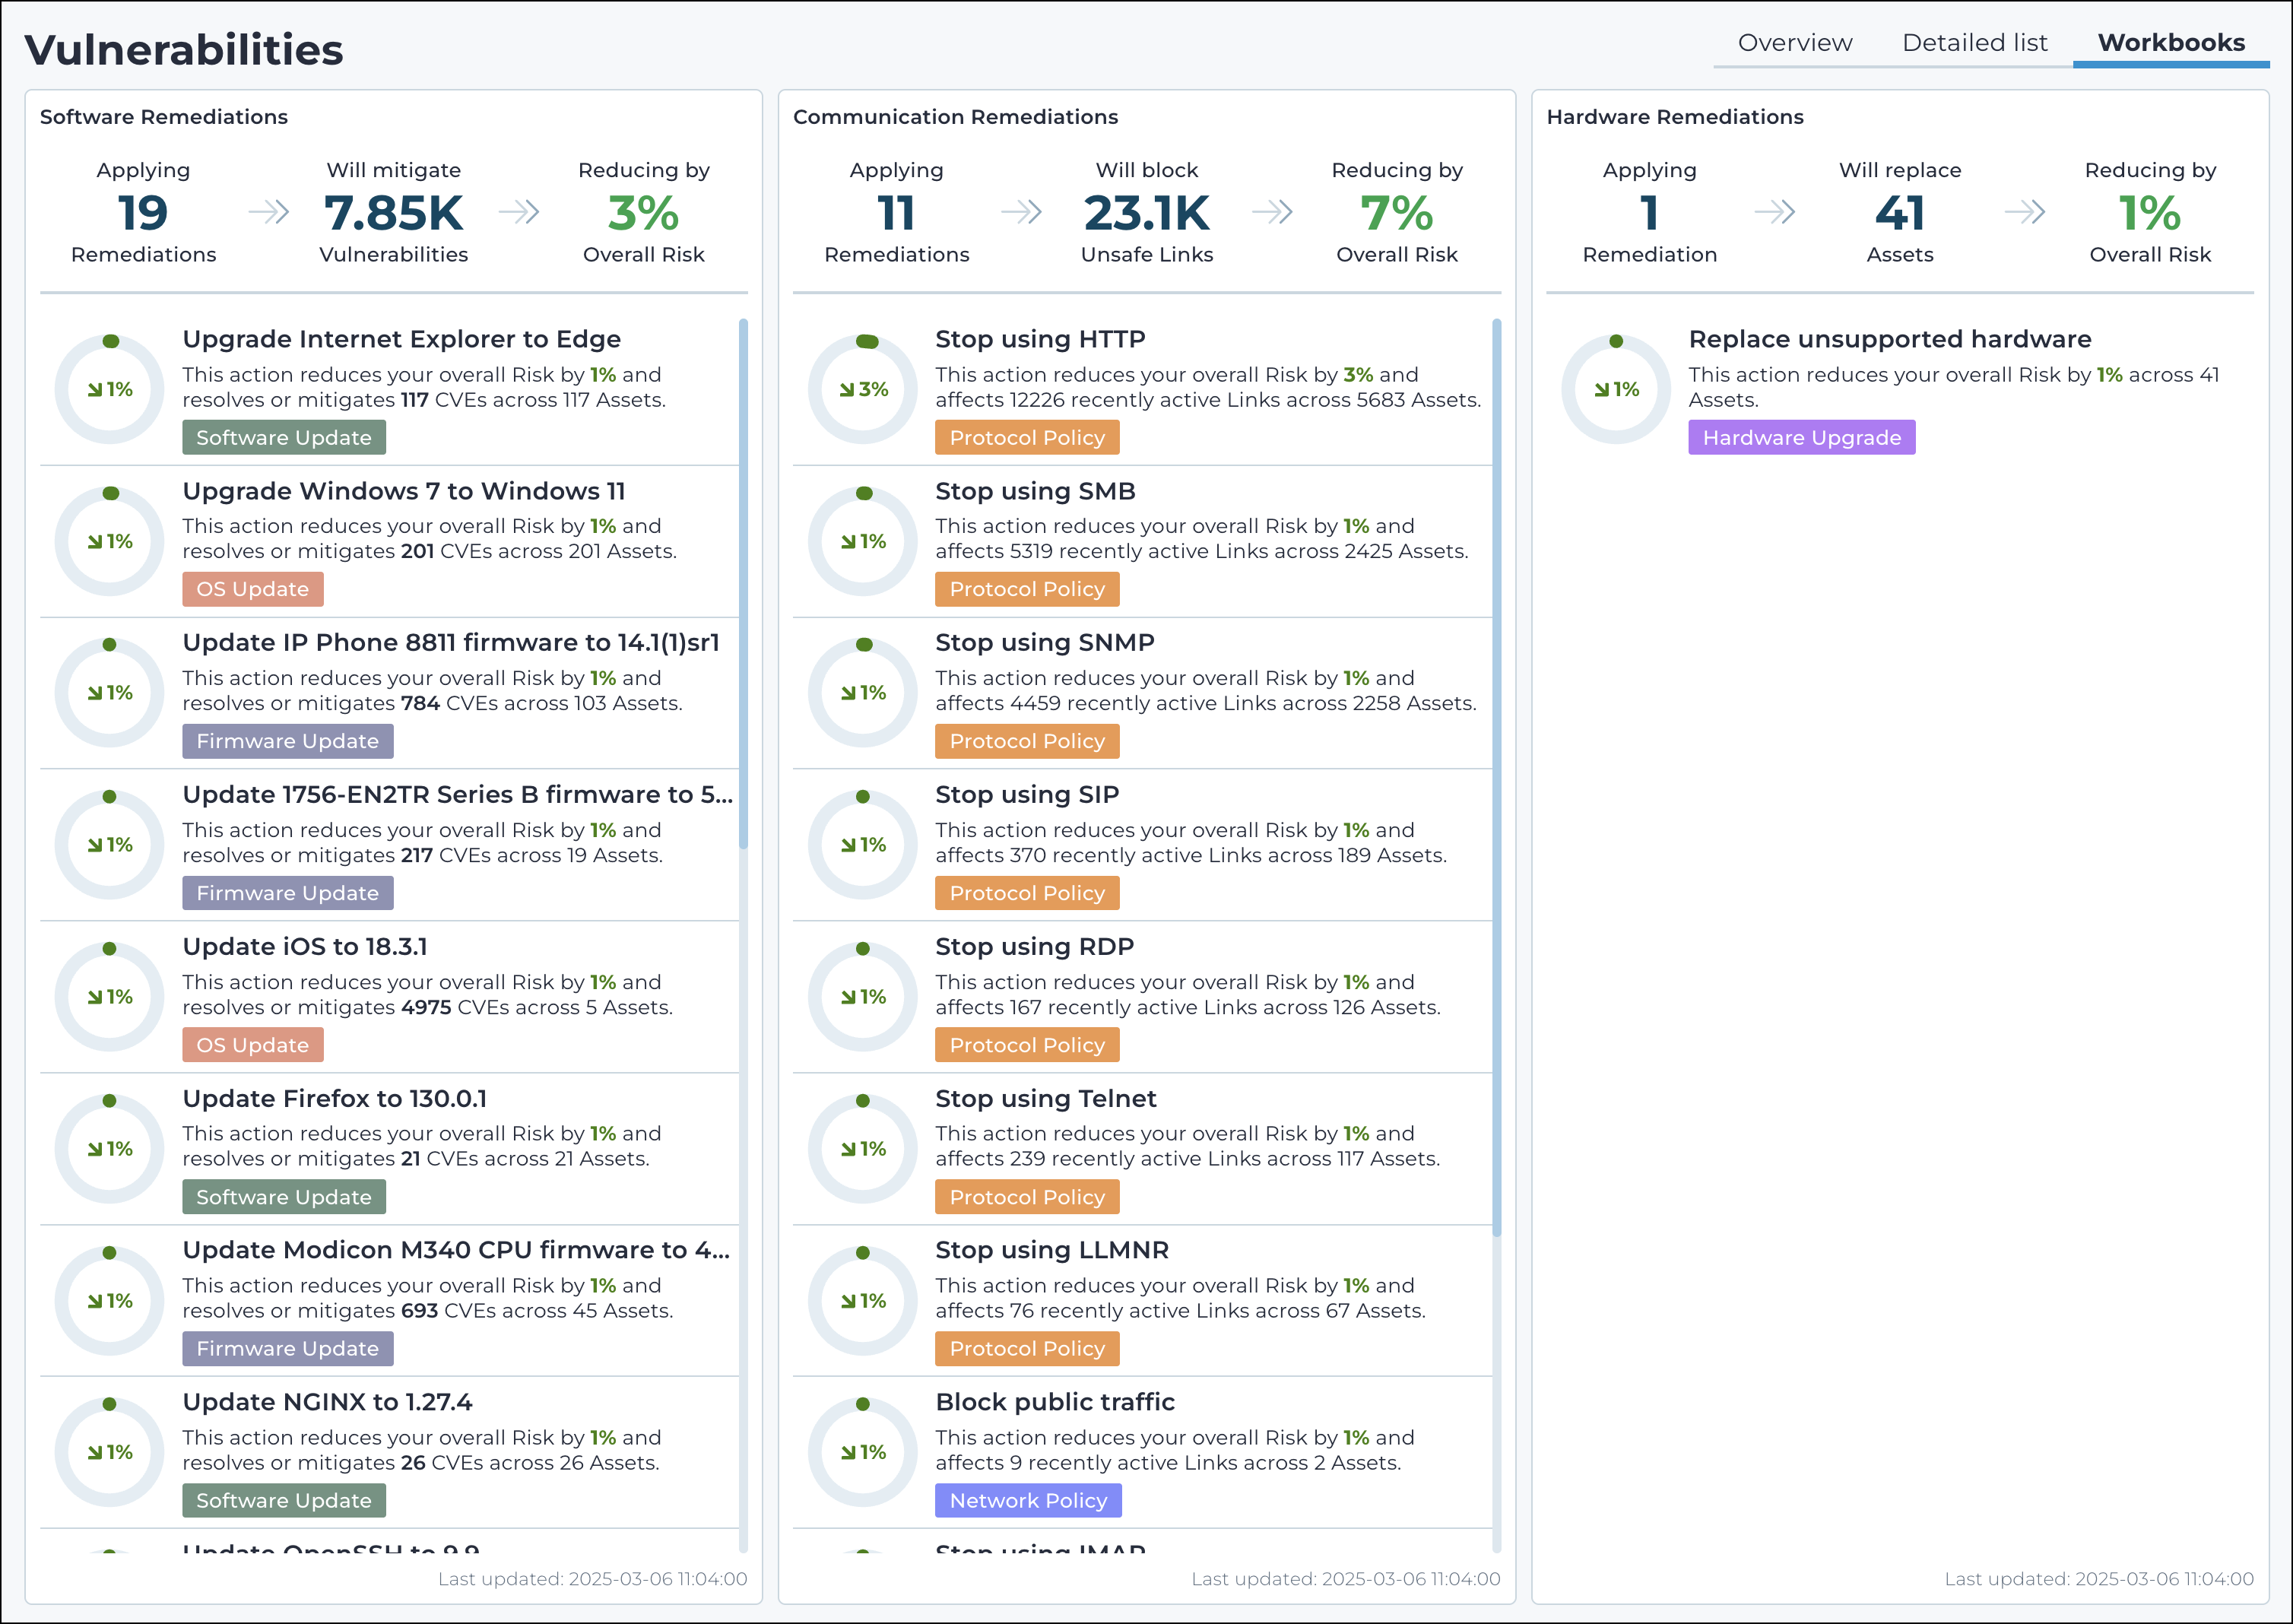This screenshot has height=1624, width=2293.
Task: Click the risk gauge for Stop using Telnet
Action: (863, 1149)
